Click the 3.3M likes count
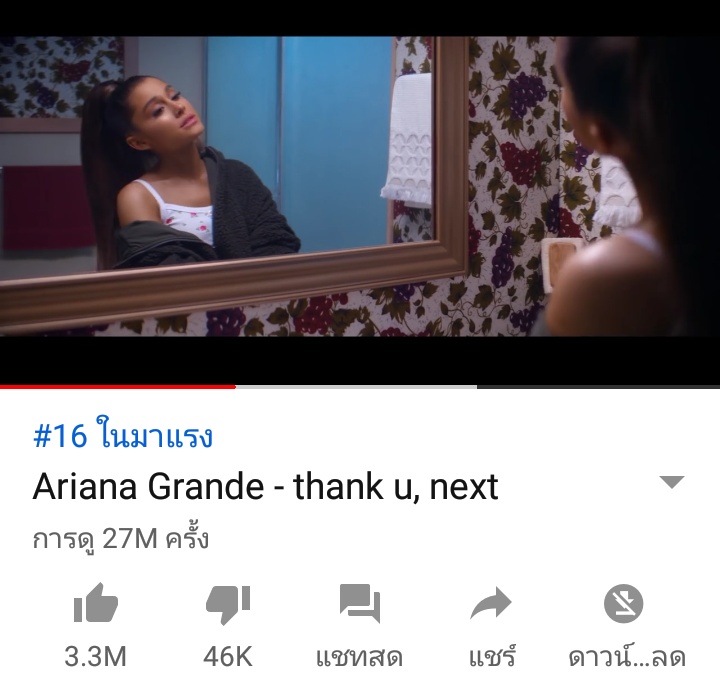The image size is (720, 696). 96,656
